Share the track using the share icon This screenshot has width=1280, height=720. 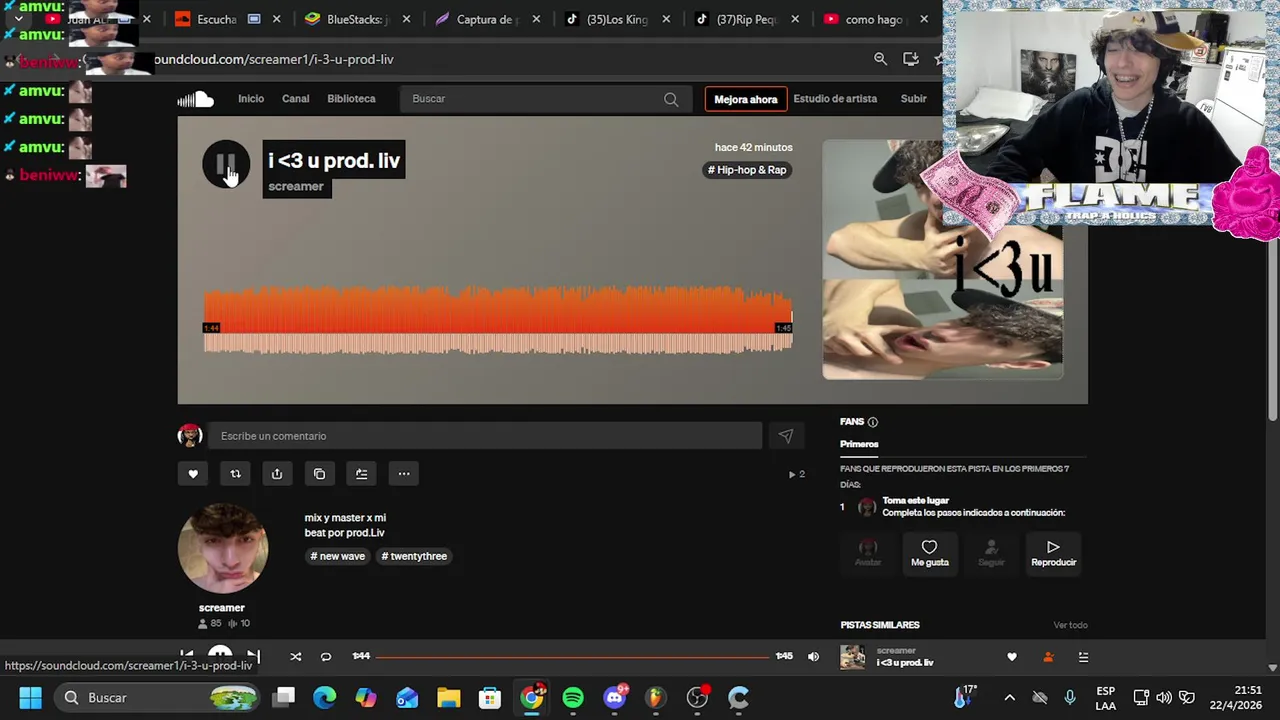click(277, 474)
